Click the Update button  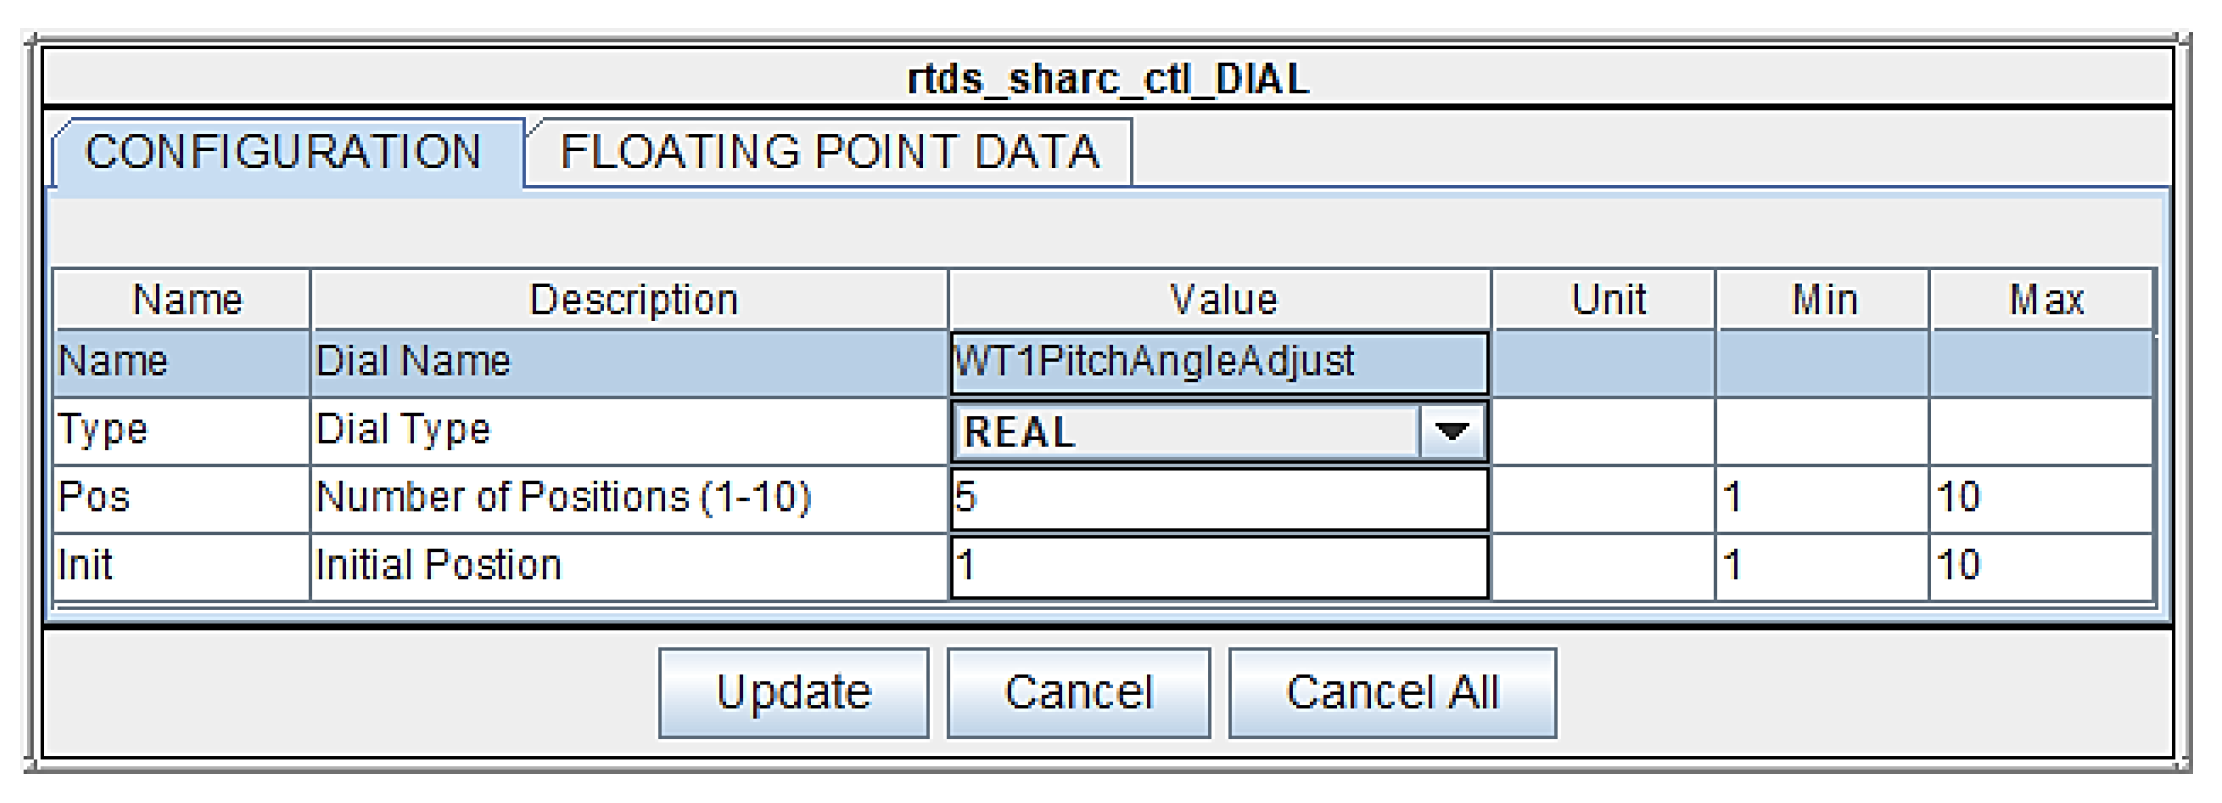coord(793,693)
